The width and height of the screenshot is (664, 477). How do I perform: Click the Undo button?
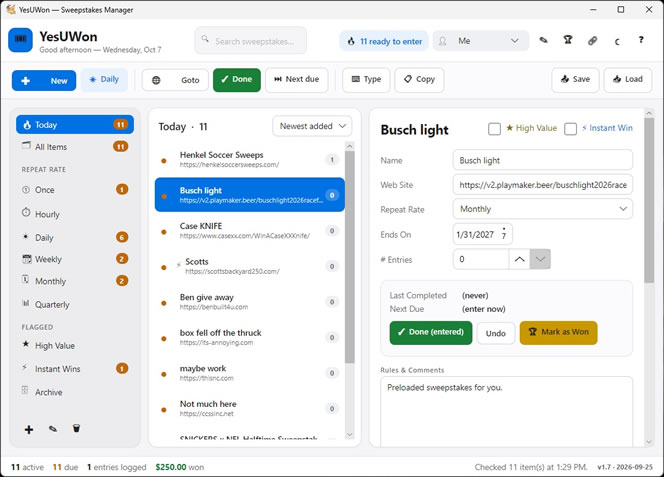click(x=496, y=333)
